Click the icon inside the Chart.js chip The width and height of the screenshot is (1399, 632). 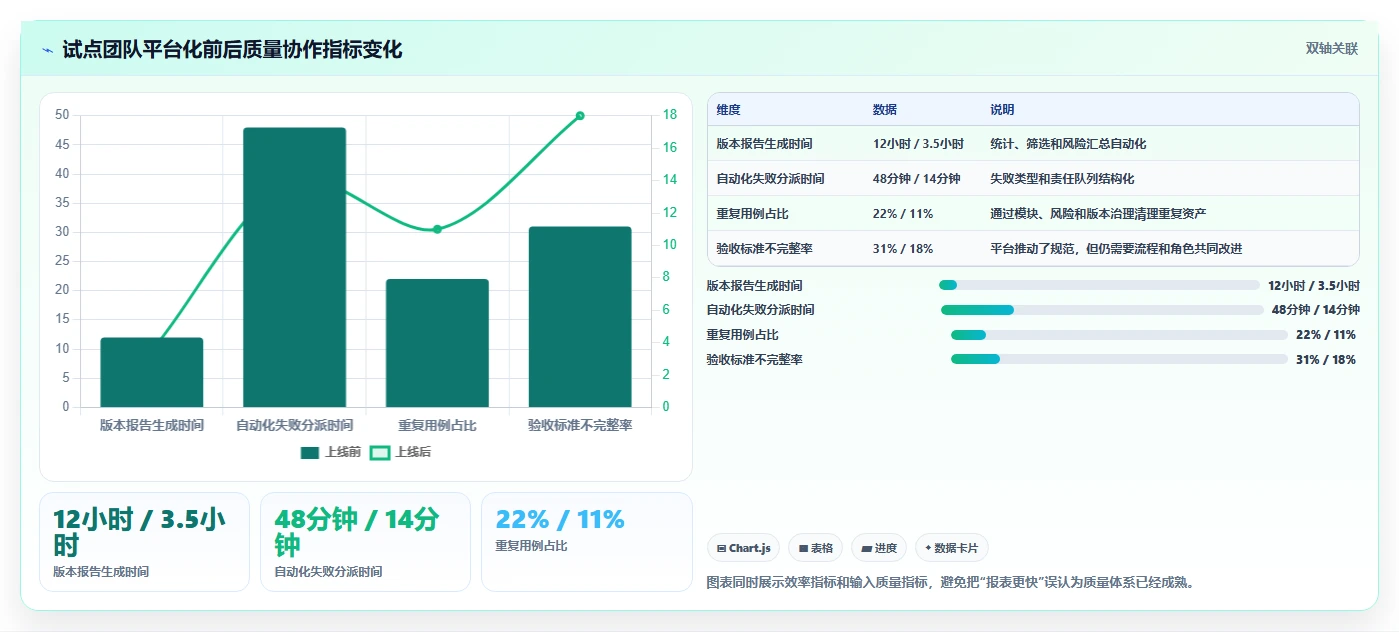[722, 549]
